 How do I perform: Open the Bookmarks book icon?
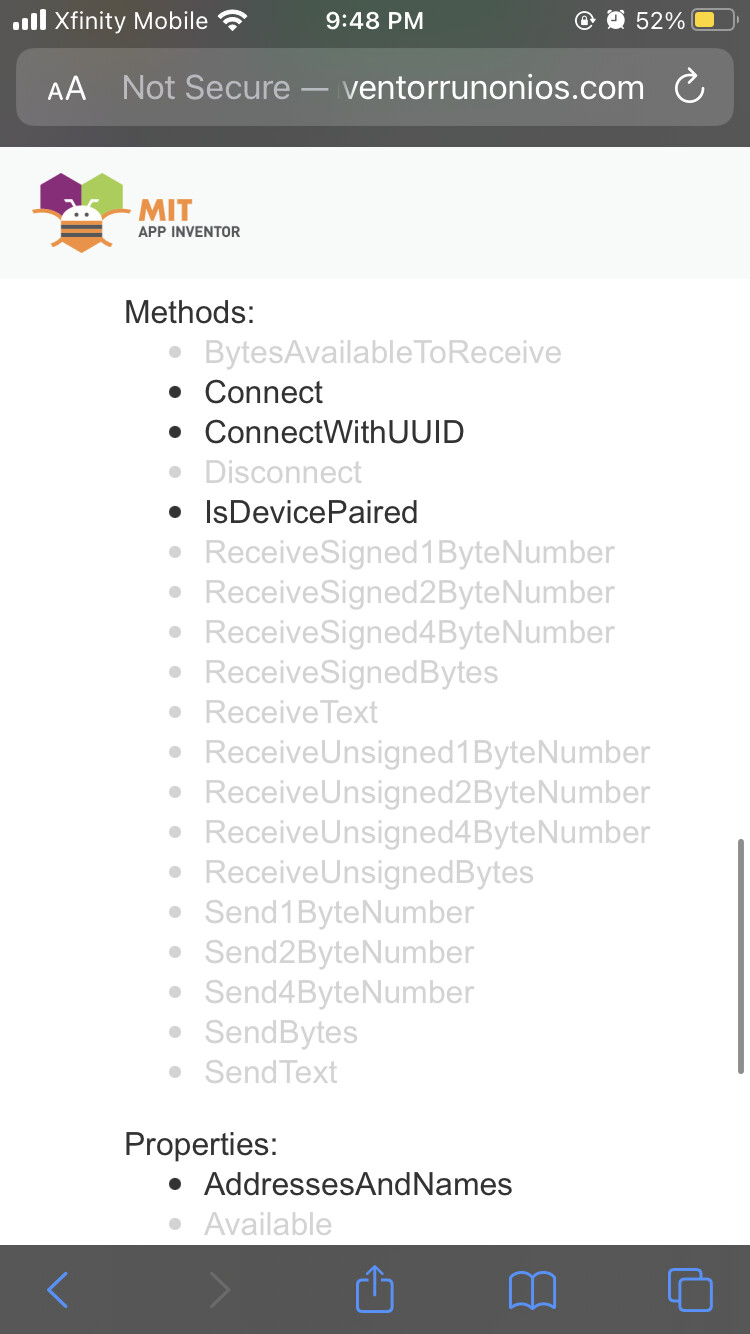click(532, 1289)
